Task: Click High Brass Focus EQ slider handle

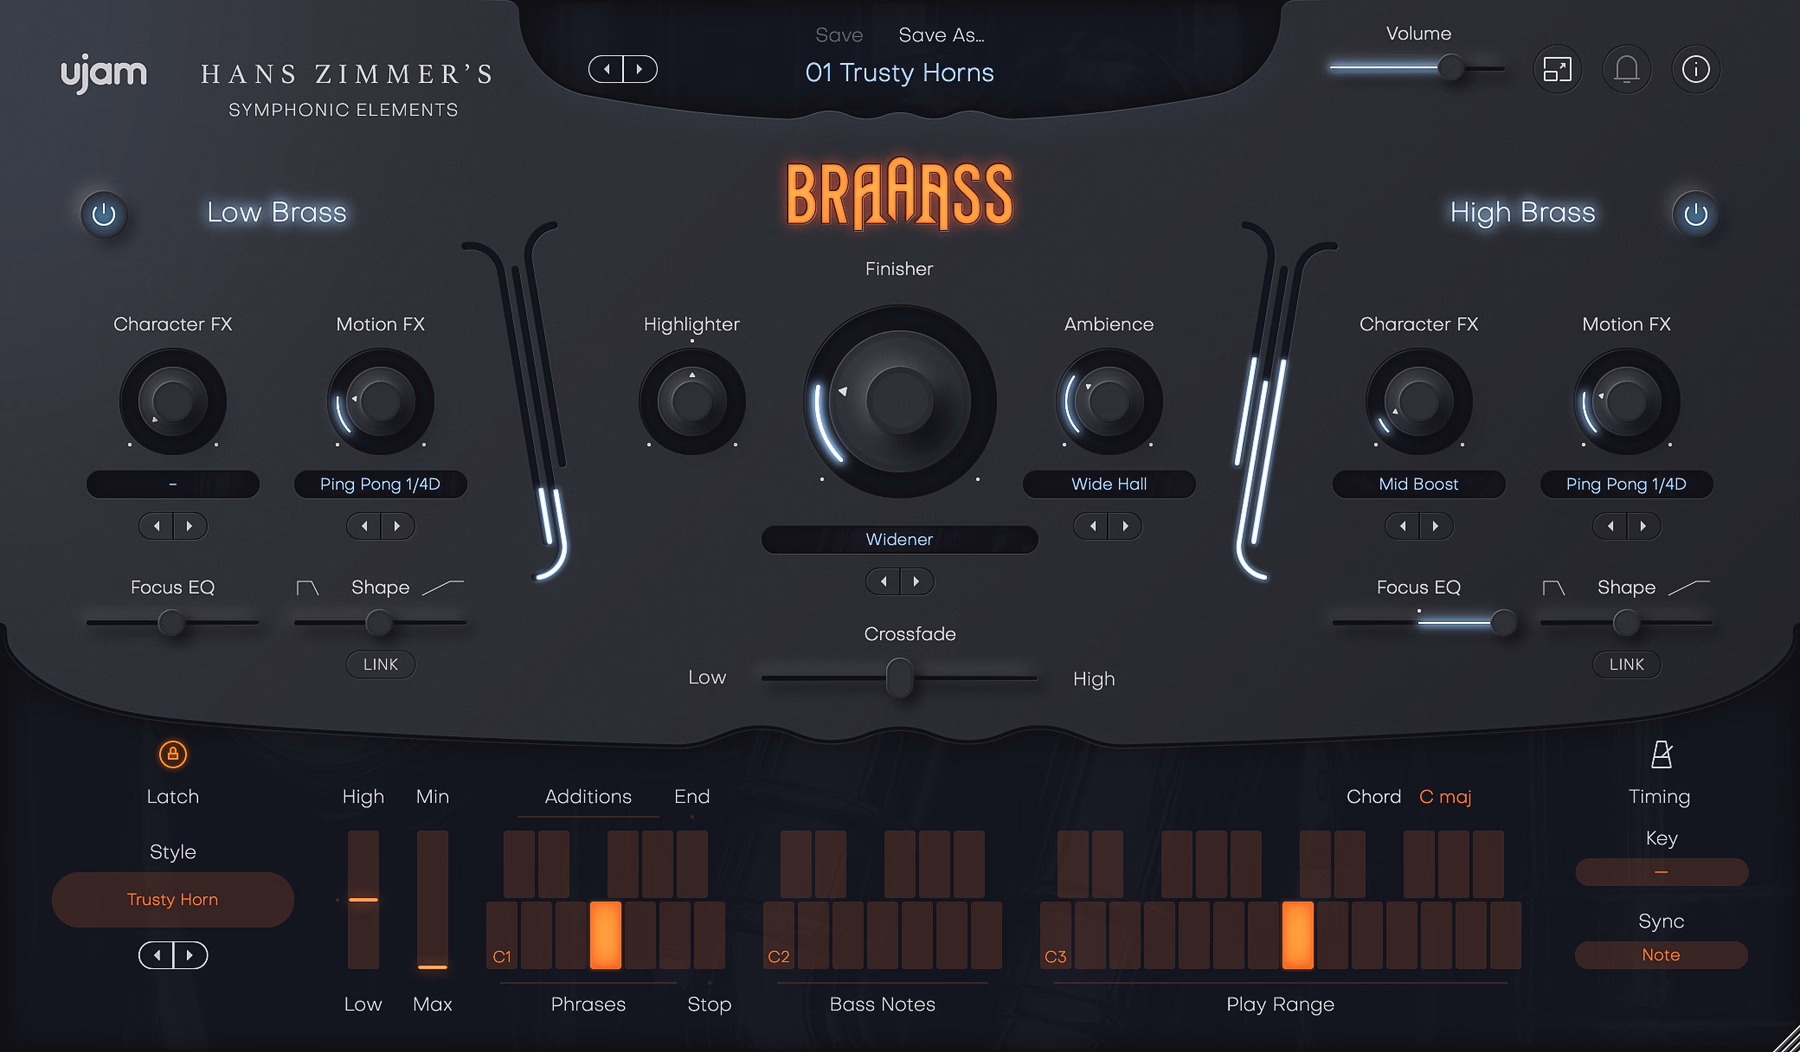Action: [x=1503, y=622]
